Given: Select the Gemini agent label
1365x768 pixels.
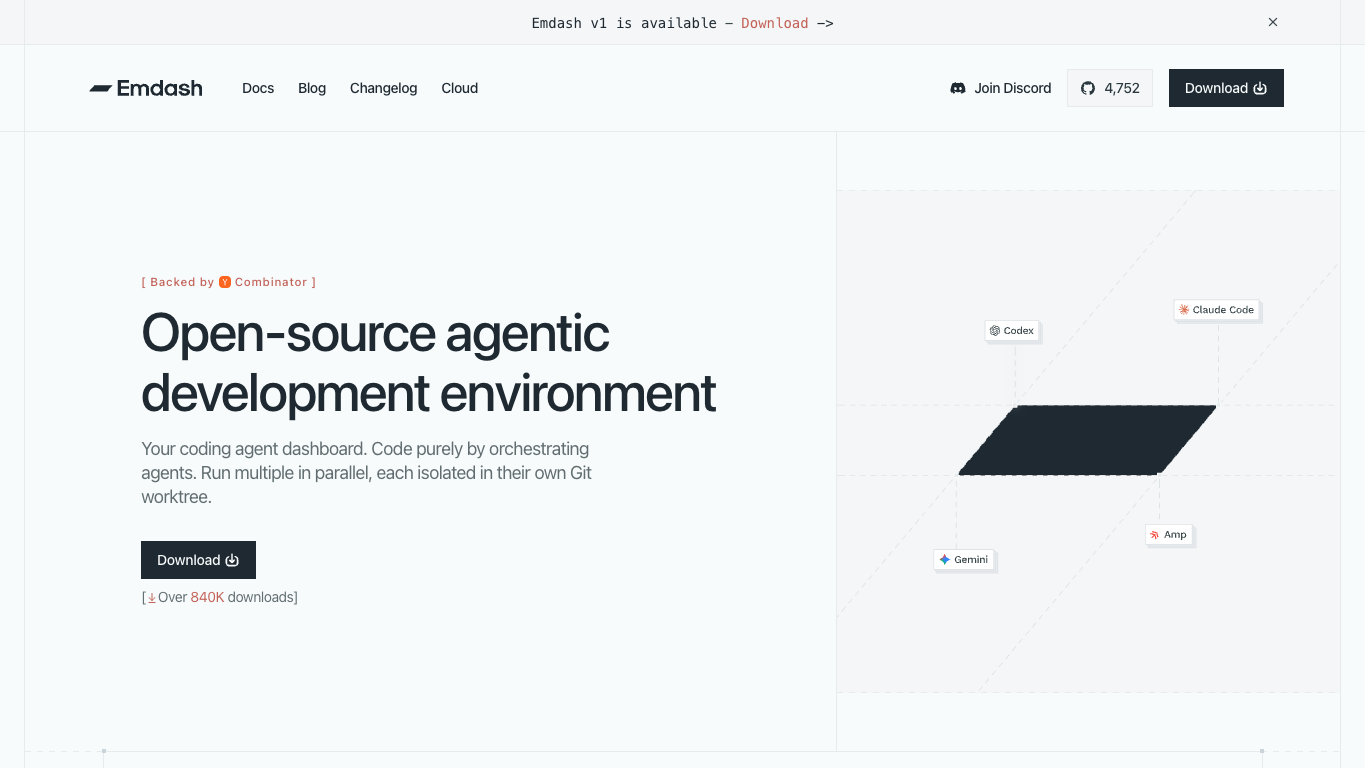Looking at the screenshot, I should 964,560.
